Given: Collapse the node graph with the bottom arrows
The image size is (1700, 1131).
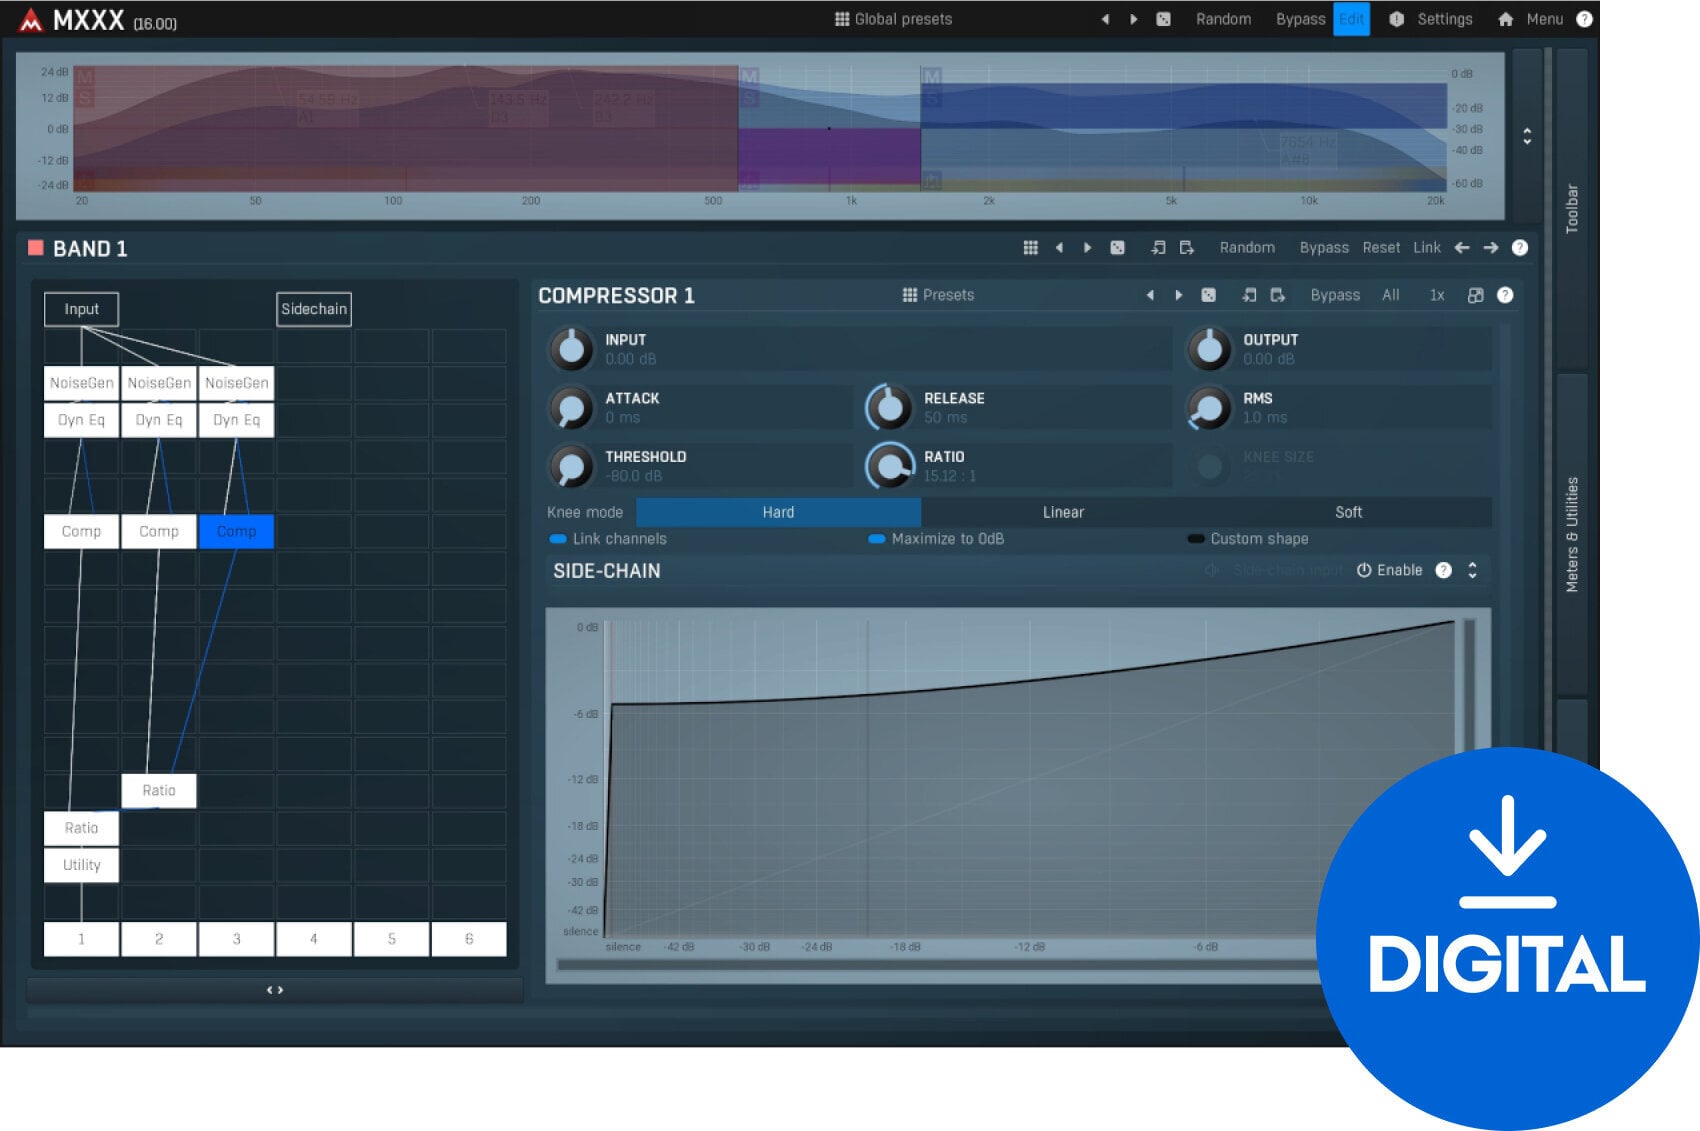Looking at the screenshot, I should pos(275,989).
